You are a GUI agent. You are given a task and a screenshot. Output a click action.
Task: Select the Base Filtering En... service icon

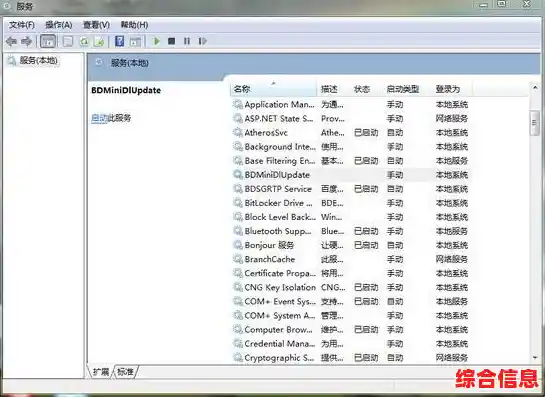click(x=238, y=161)
